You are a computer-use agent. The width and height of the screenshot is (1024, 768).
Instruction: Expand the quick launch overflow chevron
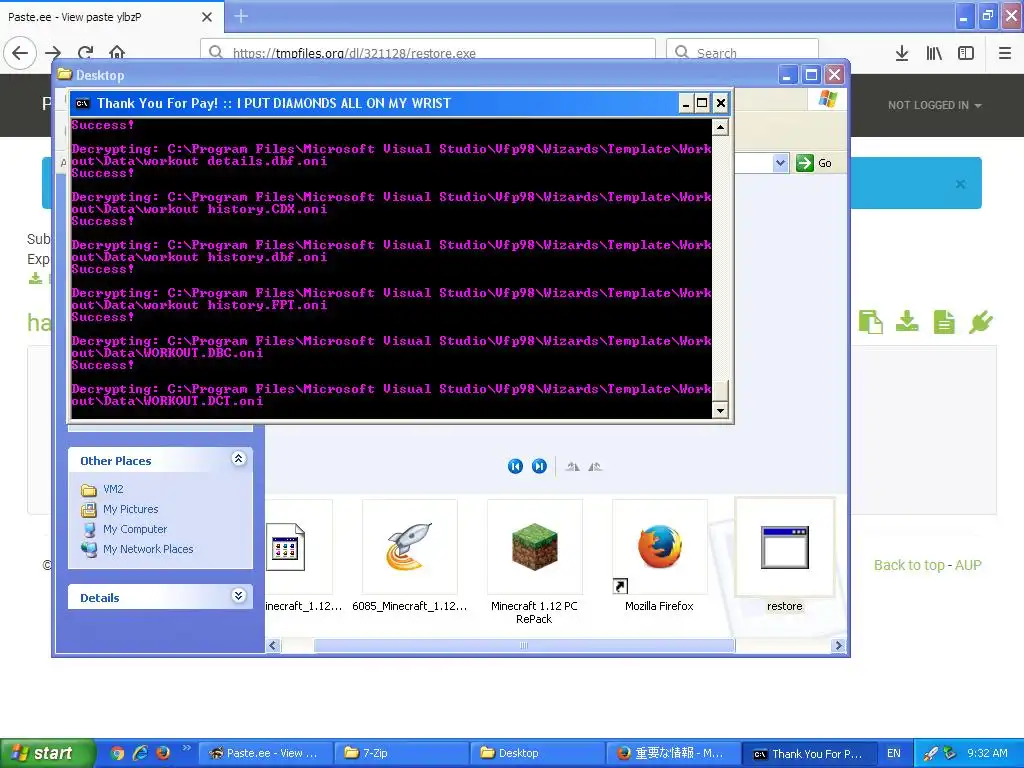186,748
